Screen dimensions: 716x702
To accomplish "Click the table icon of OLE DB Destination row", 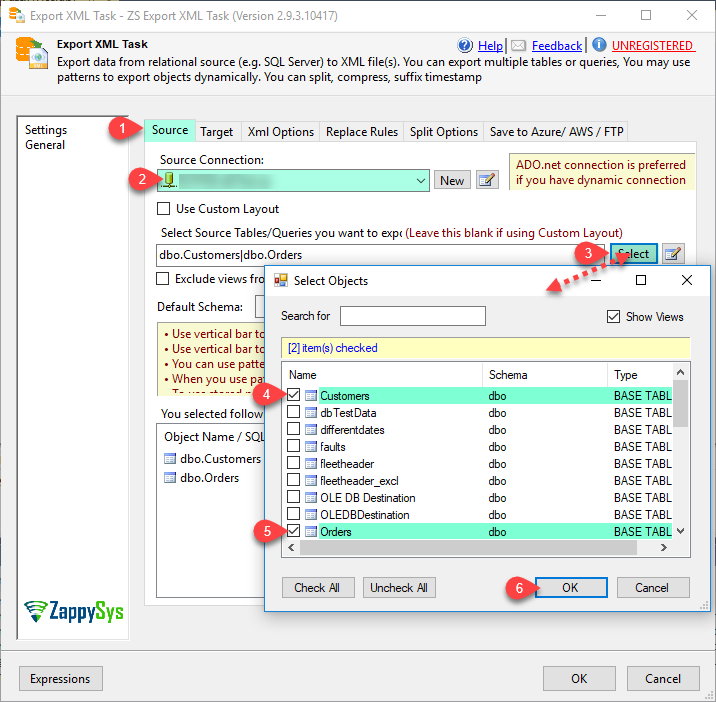I will (311, 498).
